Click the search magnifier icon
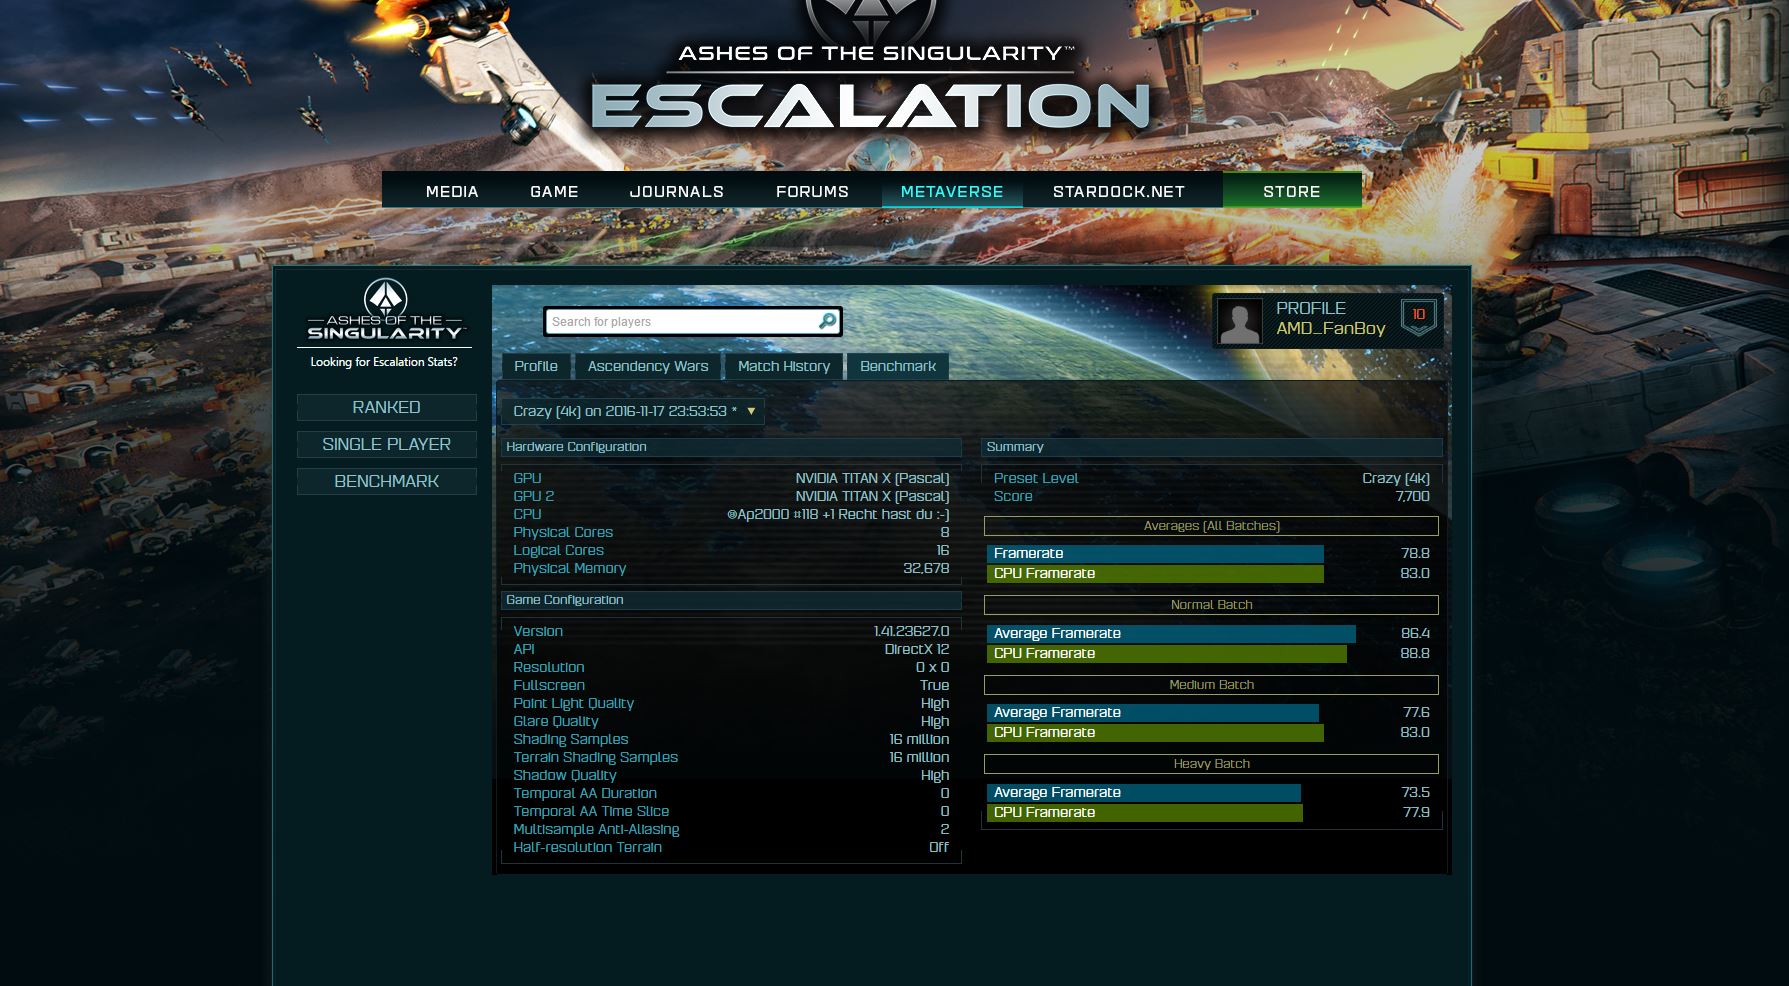The image size is (1789, 986). point(827,321)
